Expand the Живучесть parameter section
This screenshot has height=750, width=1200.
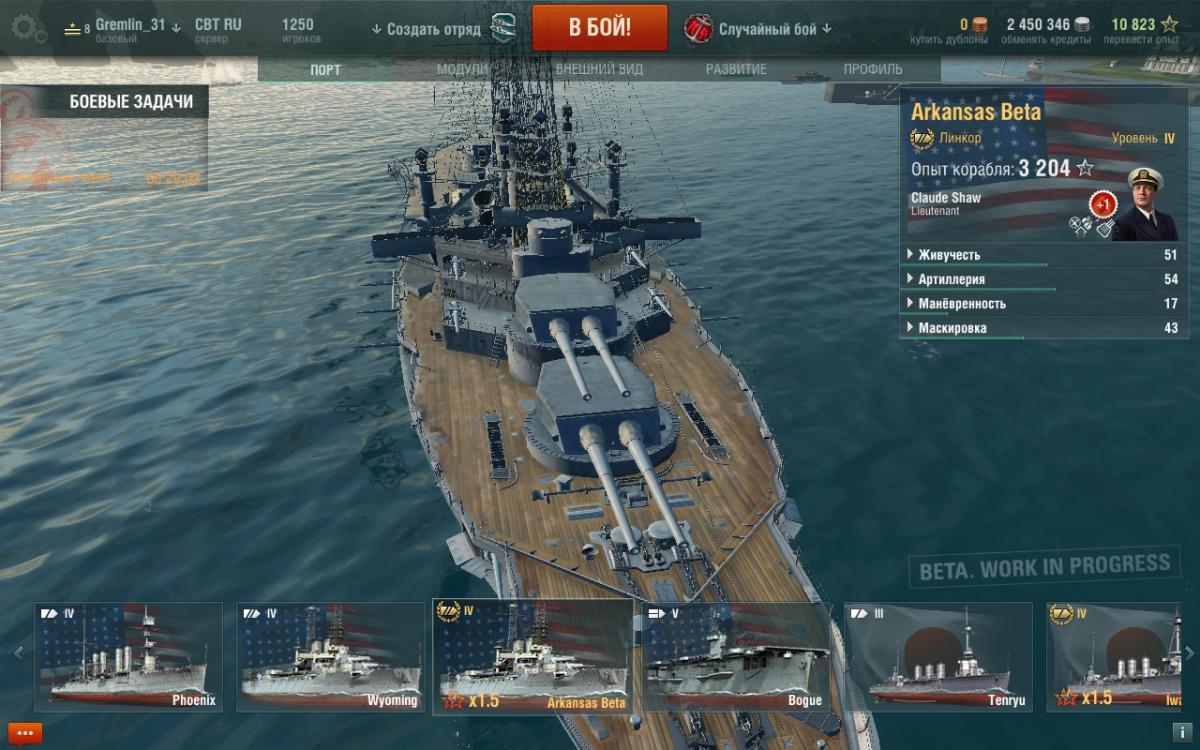[x=1043, y=255]
